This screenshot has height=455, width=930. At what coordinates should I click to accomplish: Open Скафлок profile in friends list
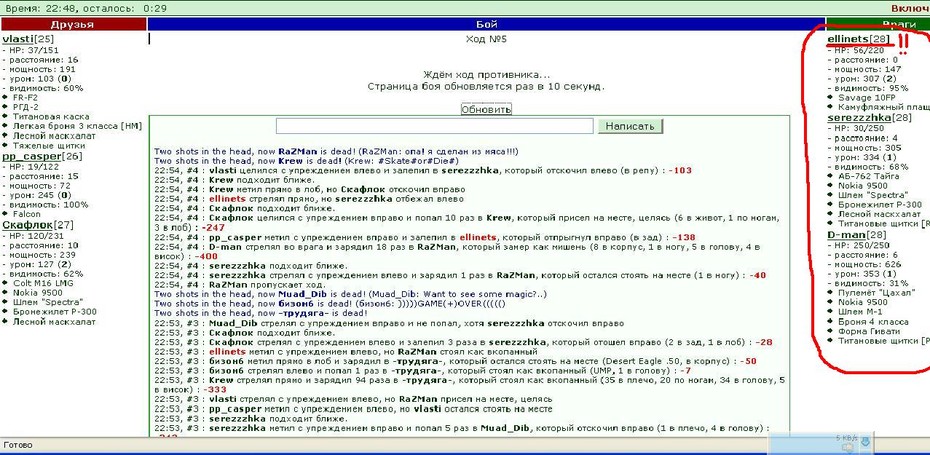27,225
